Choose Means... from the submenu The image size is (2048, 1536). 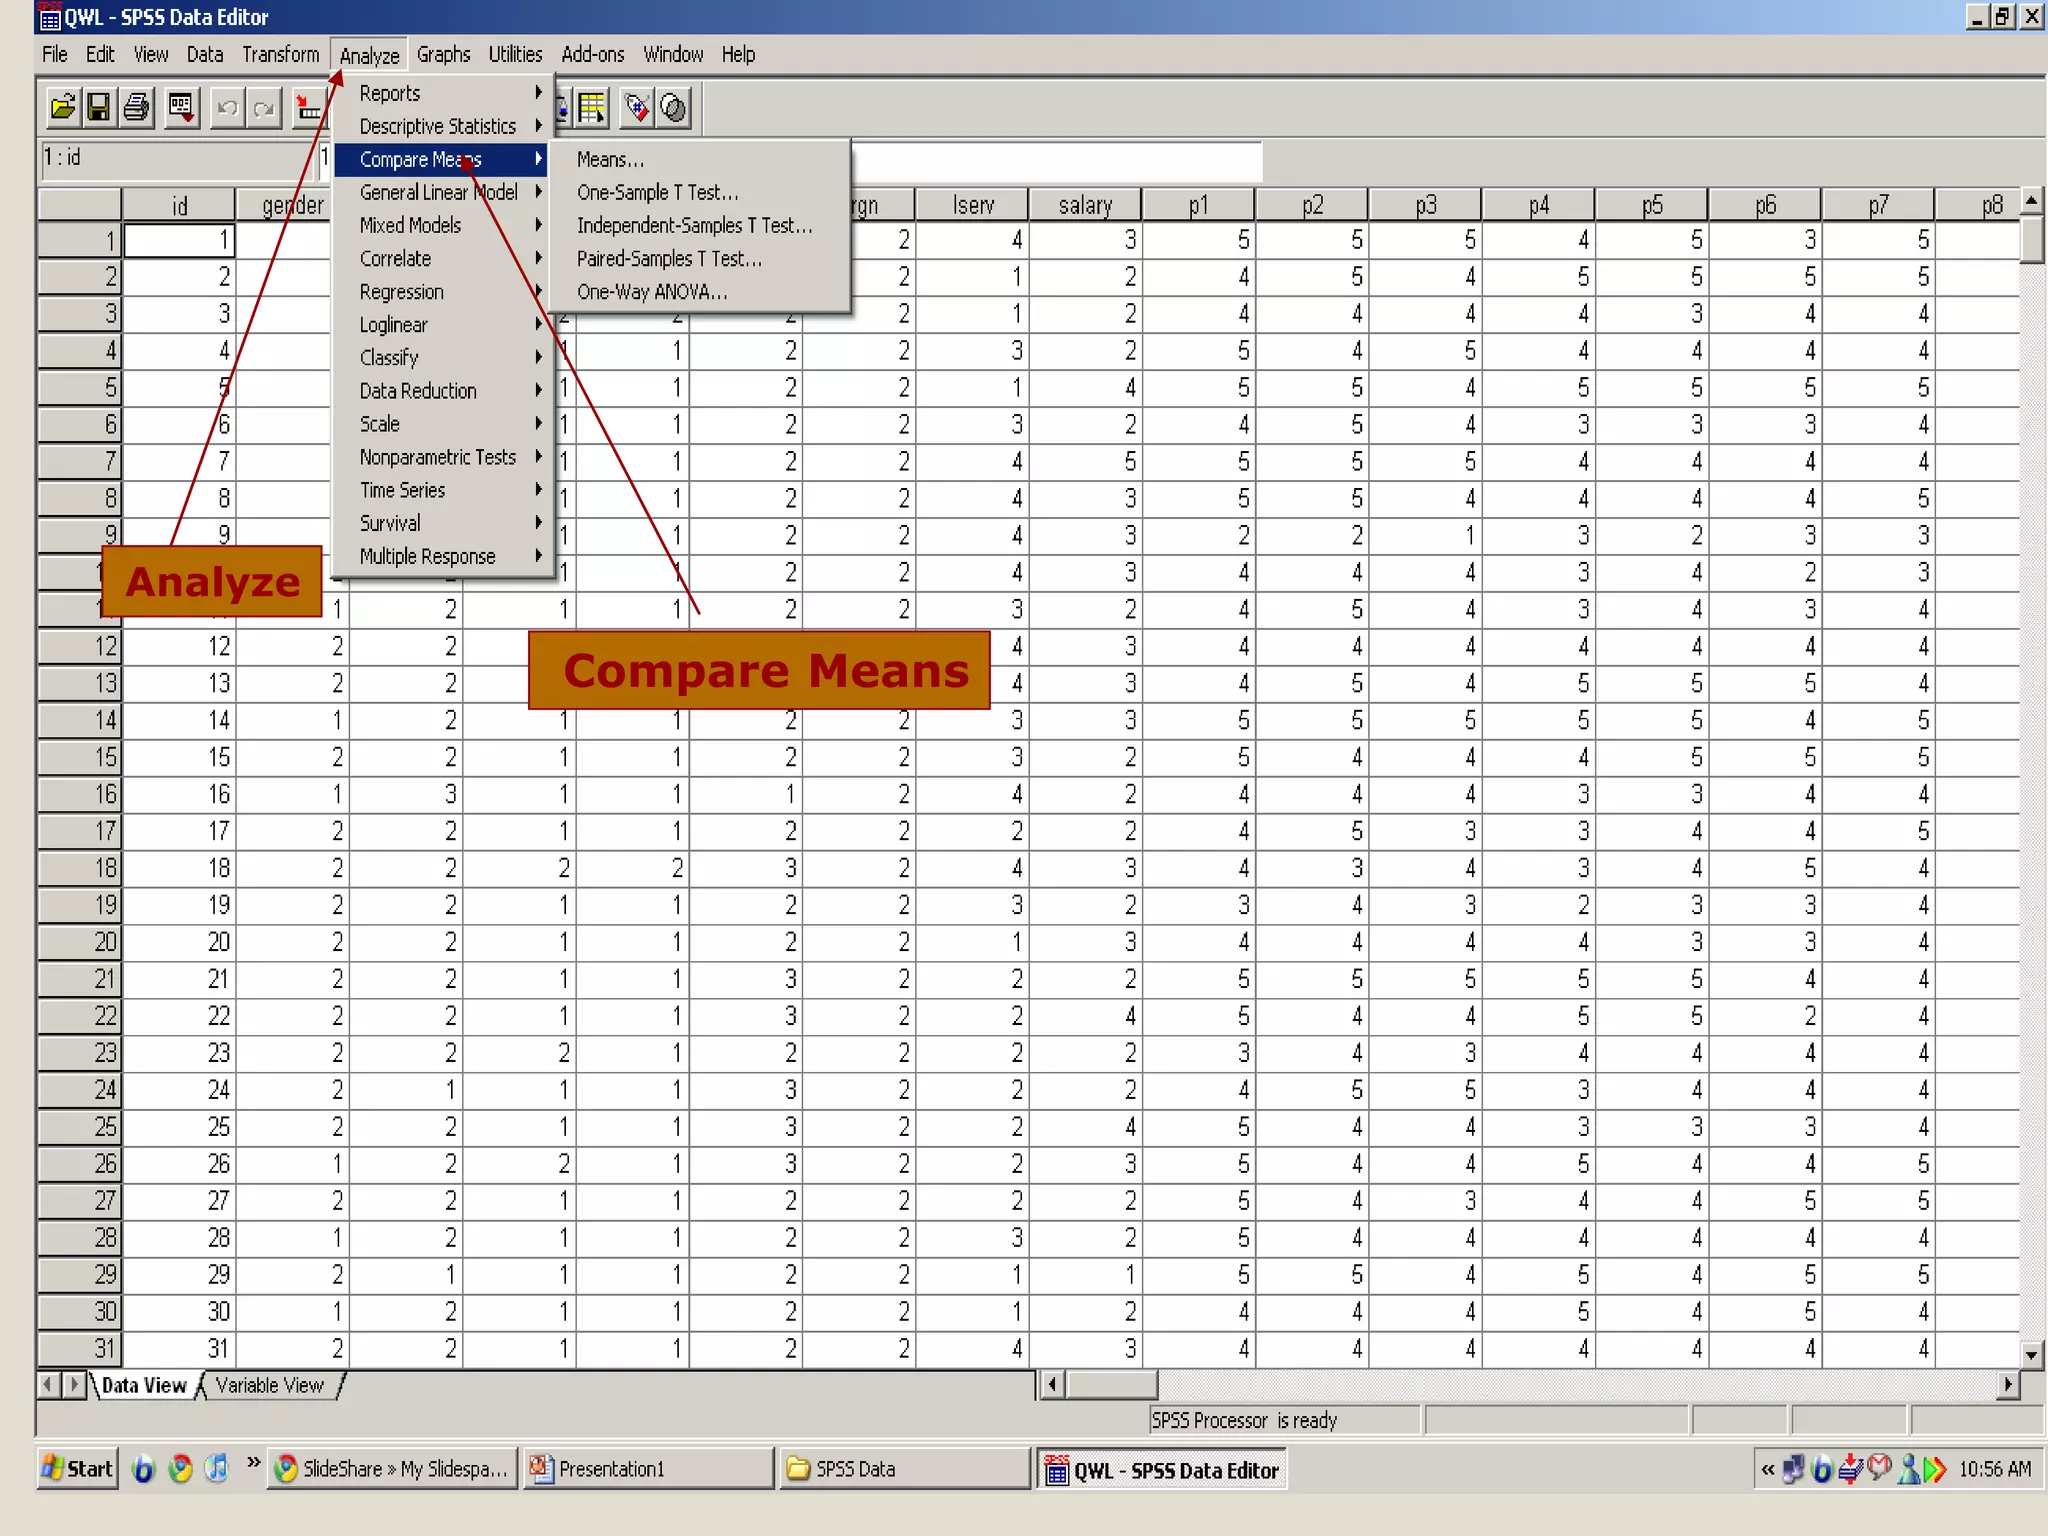tap(700, 160)
